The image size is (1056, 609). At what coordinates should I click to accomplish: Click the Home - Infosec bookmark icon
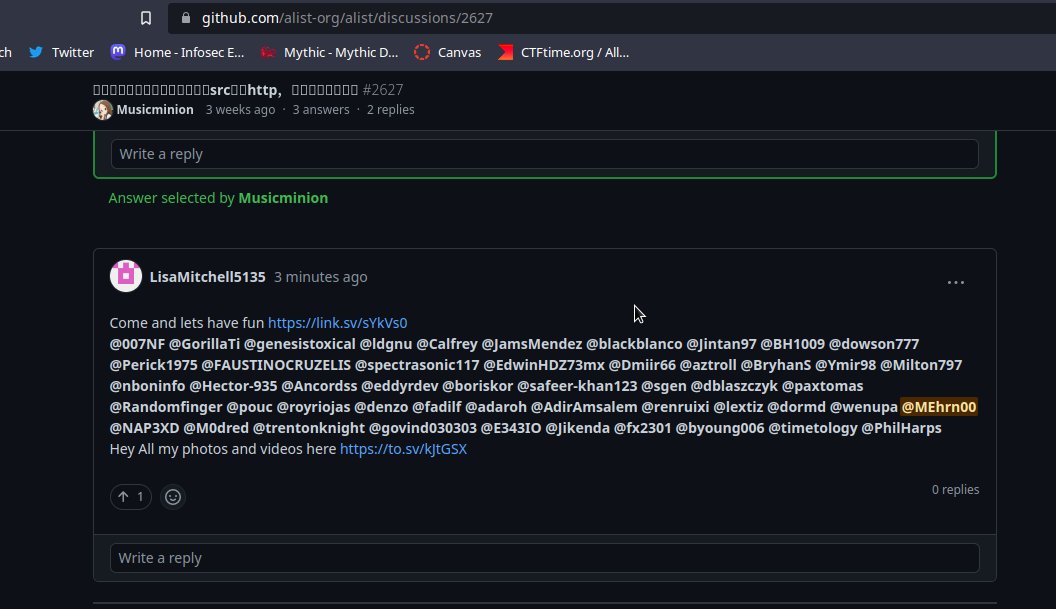pos(118,52)
